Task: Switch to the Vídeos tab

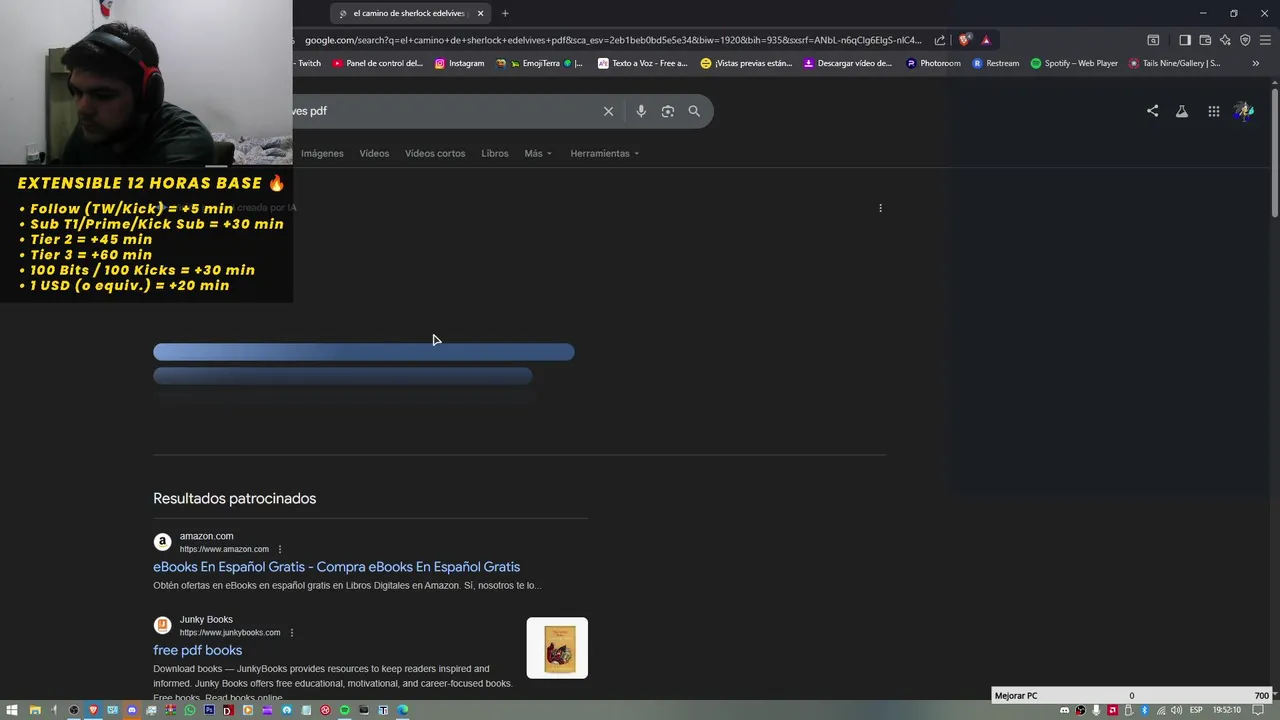Action: (x=374, y=153)
